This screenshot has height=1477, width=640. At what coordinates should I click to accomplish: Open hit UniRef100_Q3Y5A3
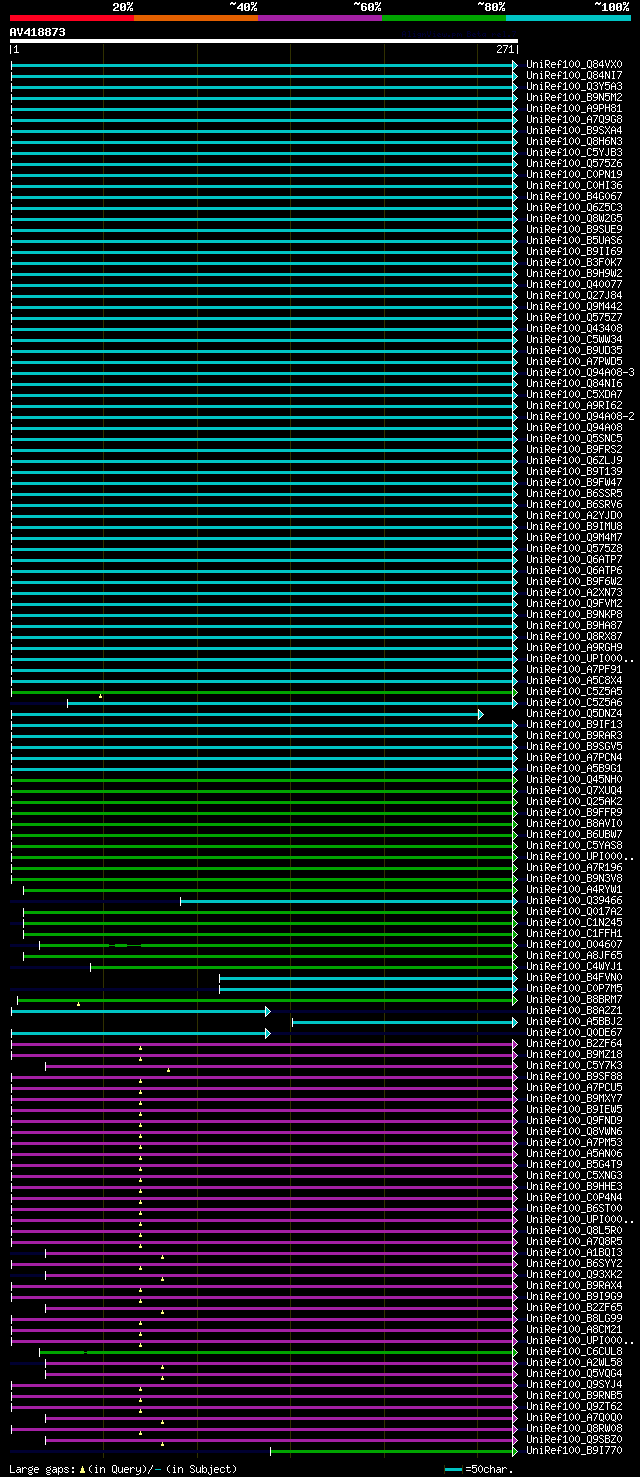[x=573, y=86]
